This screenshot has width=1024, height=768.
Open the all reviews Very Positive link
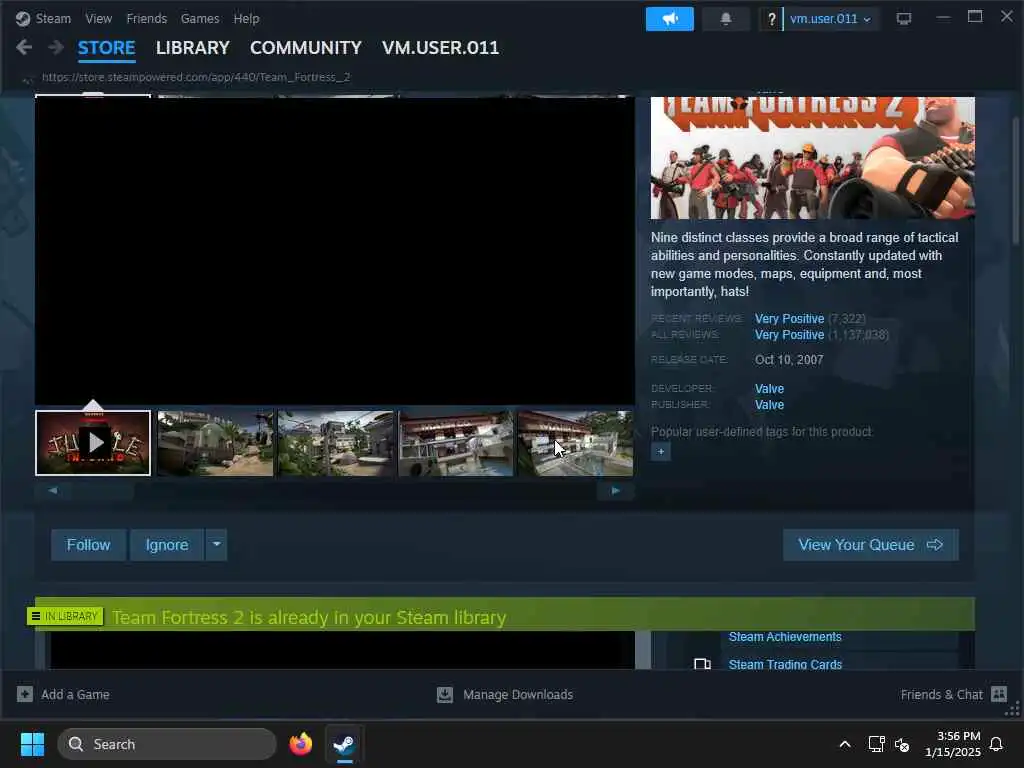(x=789, y=335)
